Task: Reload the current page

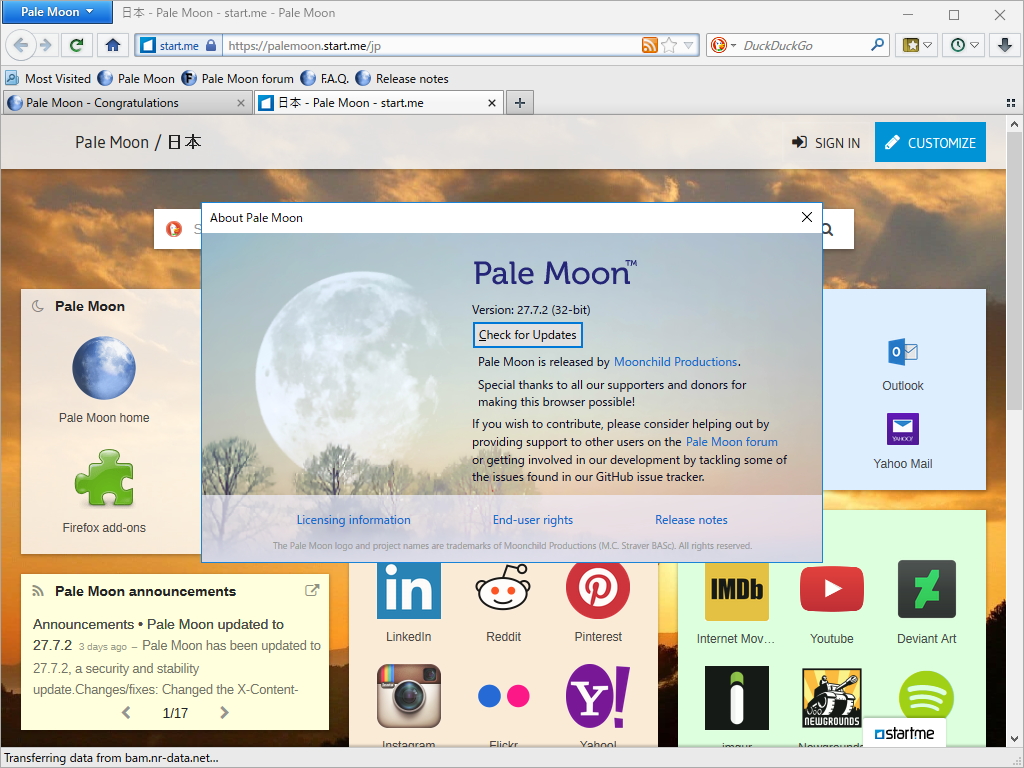Action: coord(76,45)
